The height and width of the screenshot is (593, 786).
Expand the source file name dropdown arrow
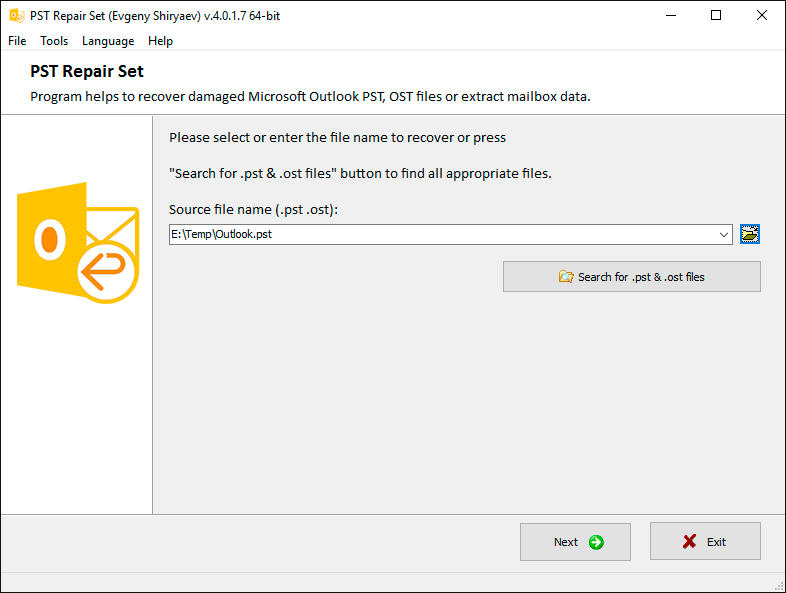723,235
